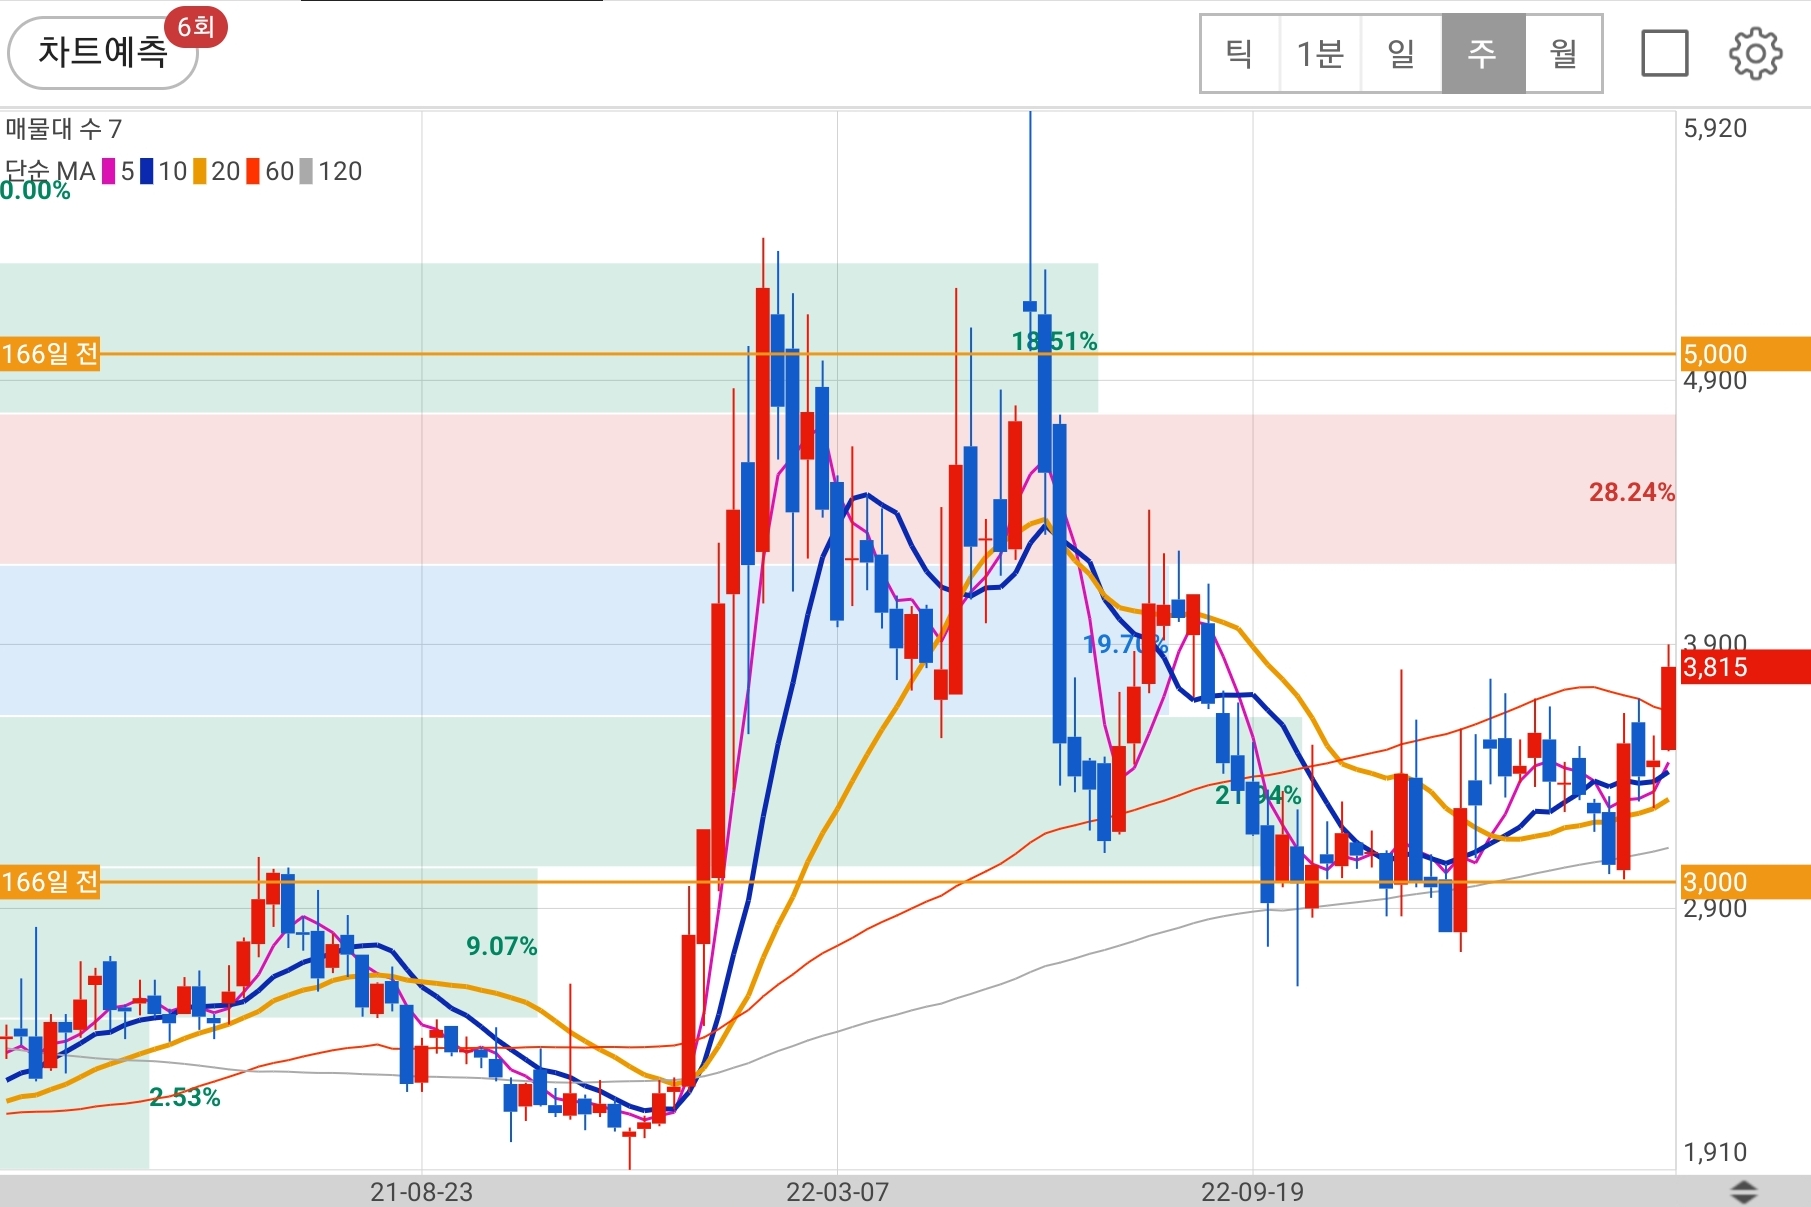Screen dimensions: 1811x1207
Task: Select the 단순 MA legend label
Action: (50, 171)
